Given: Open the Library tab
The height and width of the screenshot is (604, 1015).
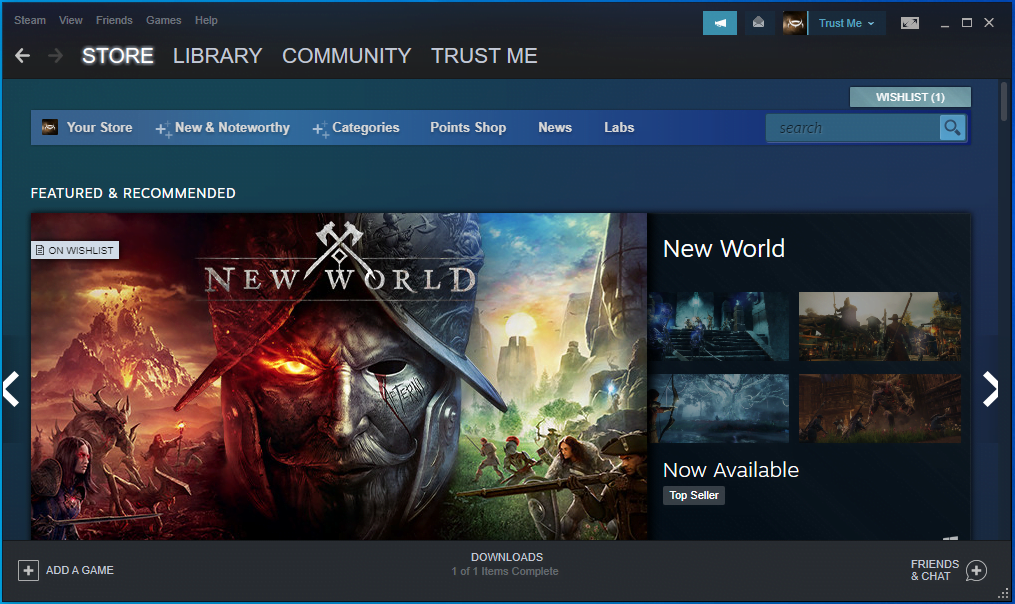Looking at the screenshot, I should (217, 56).
